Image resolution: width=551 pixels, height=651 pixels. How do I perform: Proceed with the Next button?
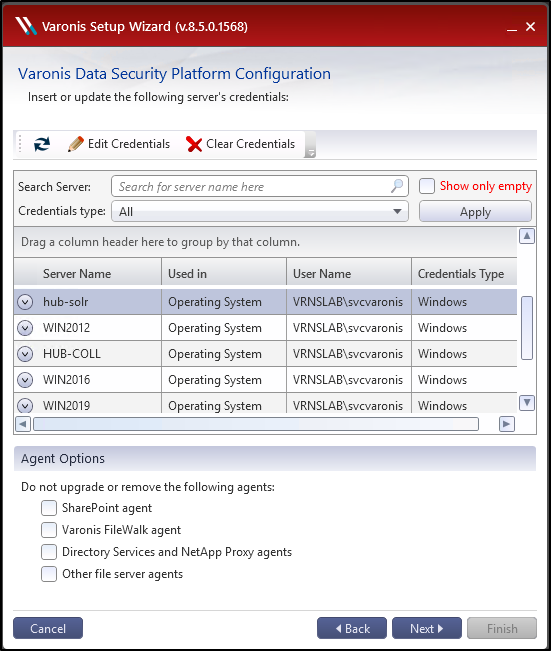point(426,628)
